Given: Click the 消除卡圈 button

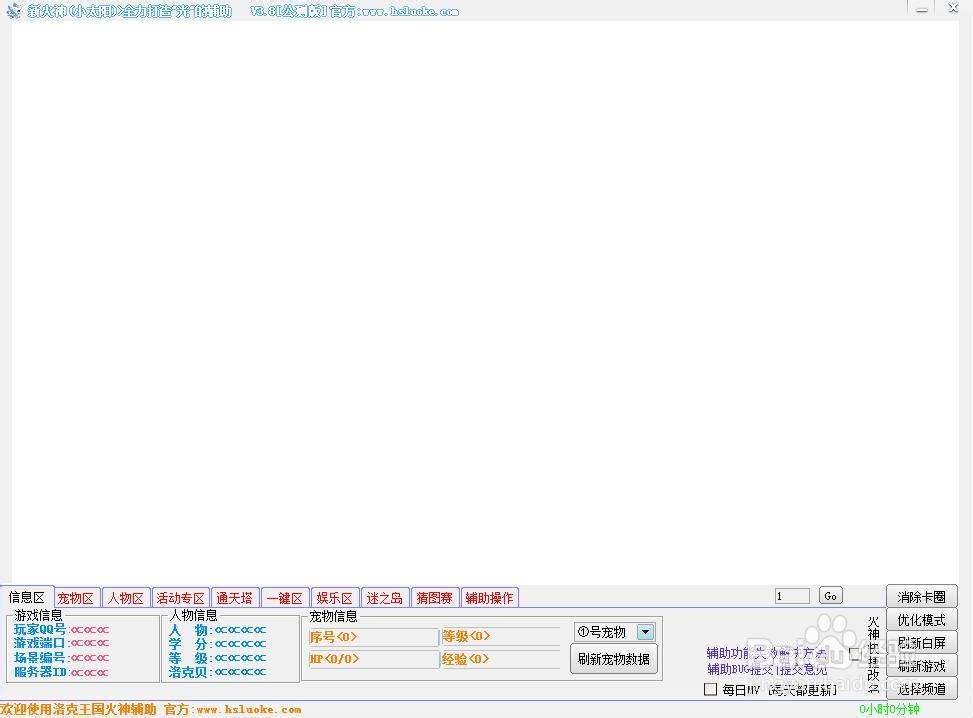Looking at the screenshot, I should point(921,596).
